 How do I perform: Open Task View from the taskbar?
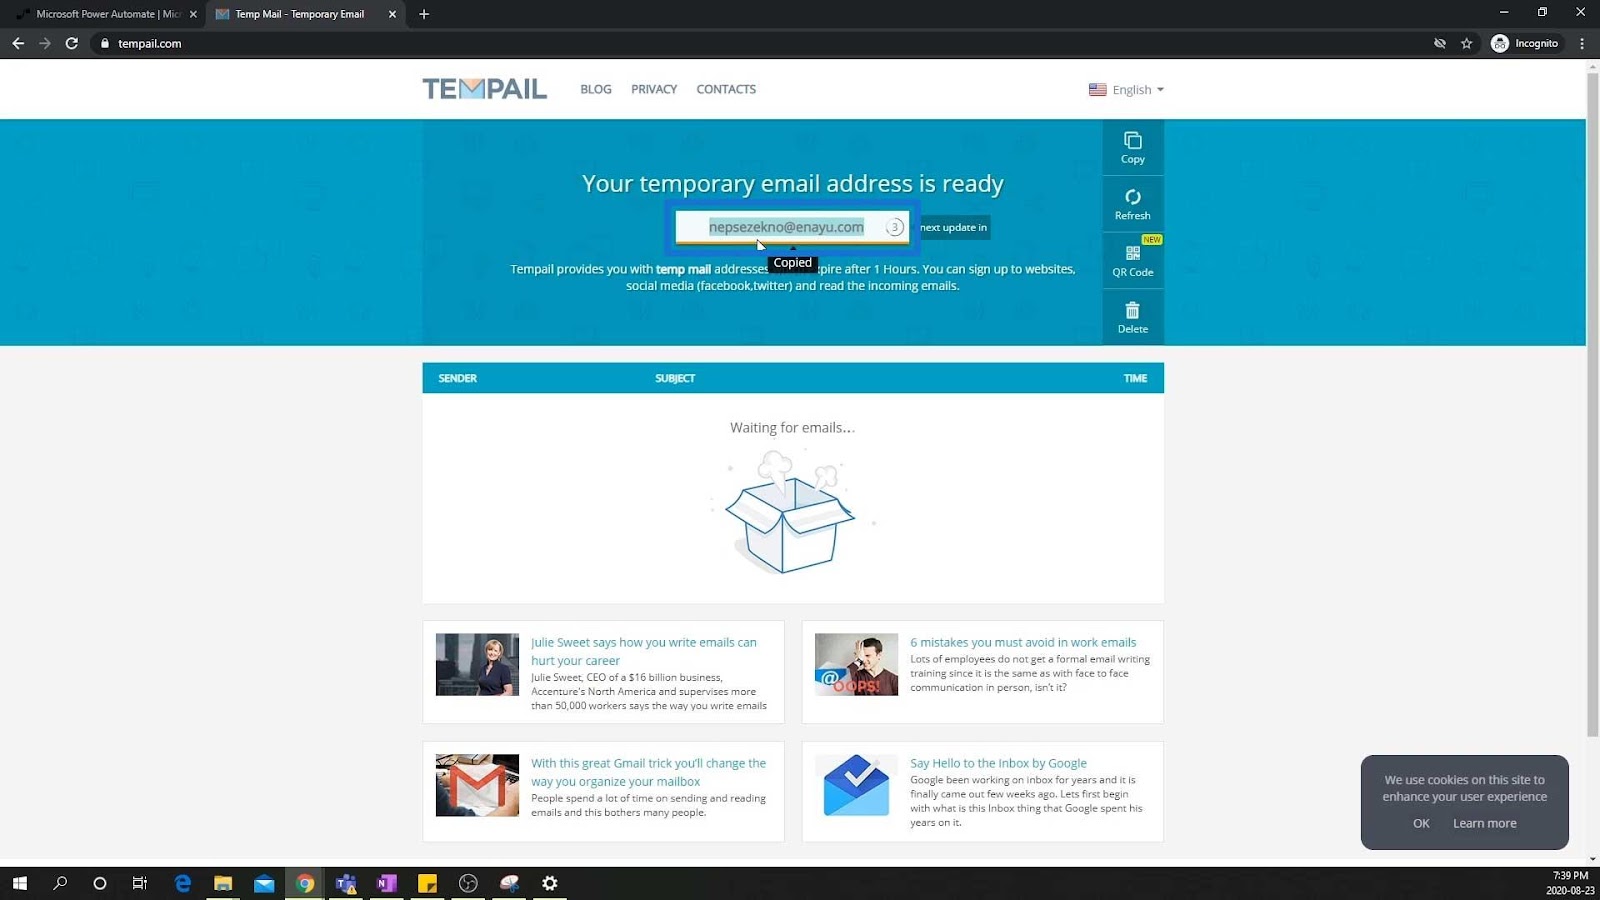pyautogui.click(x=140, y=883)
